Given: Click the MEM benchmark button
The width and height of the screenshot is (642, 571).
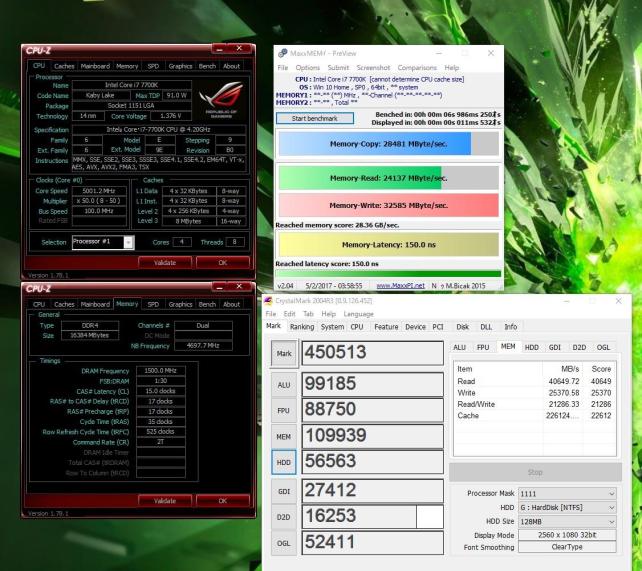Looking at the screenshot, I should click(x=284, y=437).
